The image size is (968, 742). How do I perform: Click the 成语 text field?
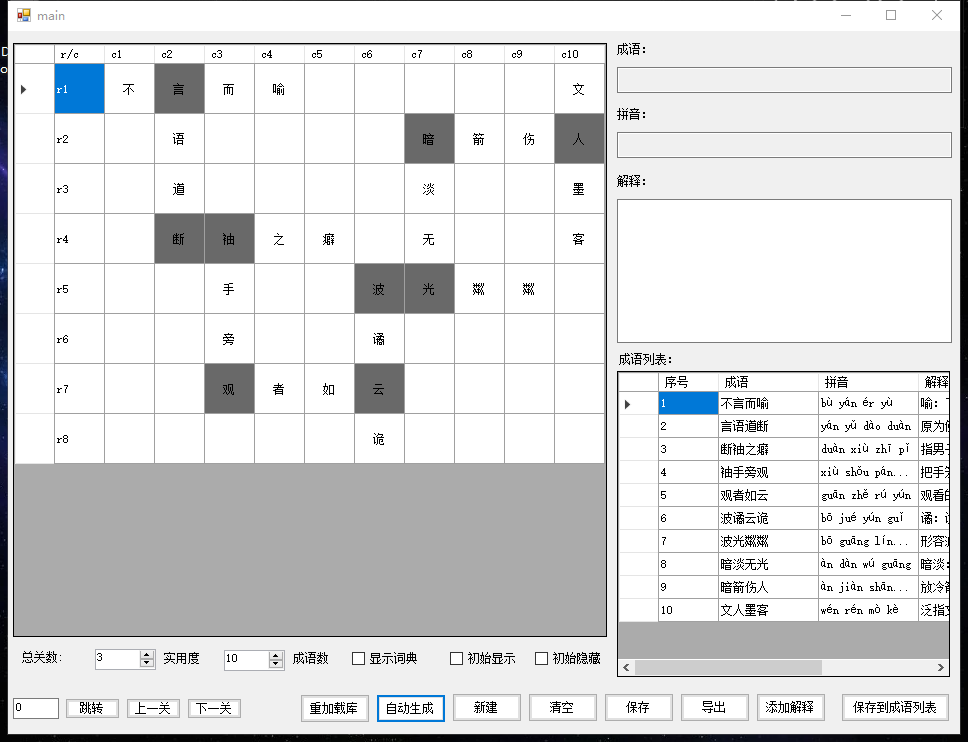click(784, 80)
